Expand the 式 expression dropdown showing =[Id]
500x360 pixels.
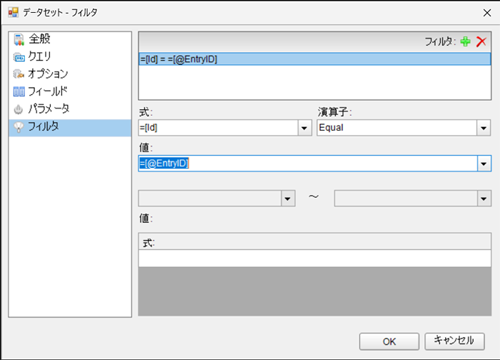click(x=304, y=128)
